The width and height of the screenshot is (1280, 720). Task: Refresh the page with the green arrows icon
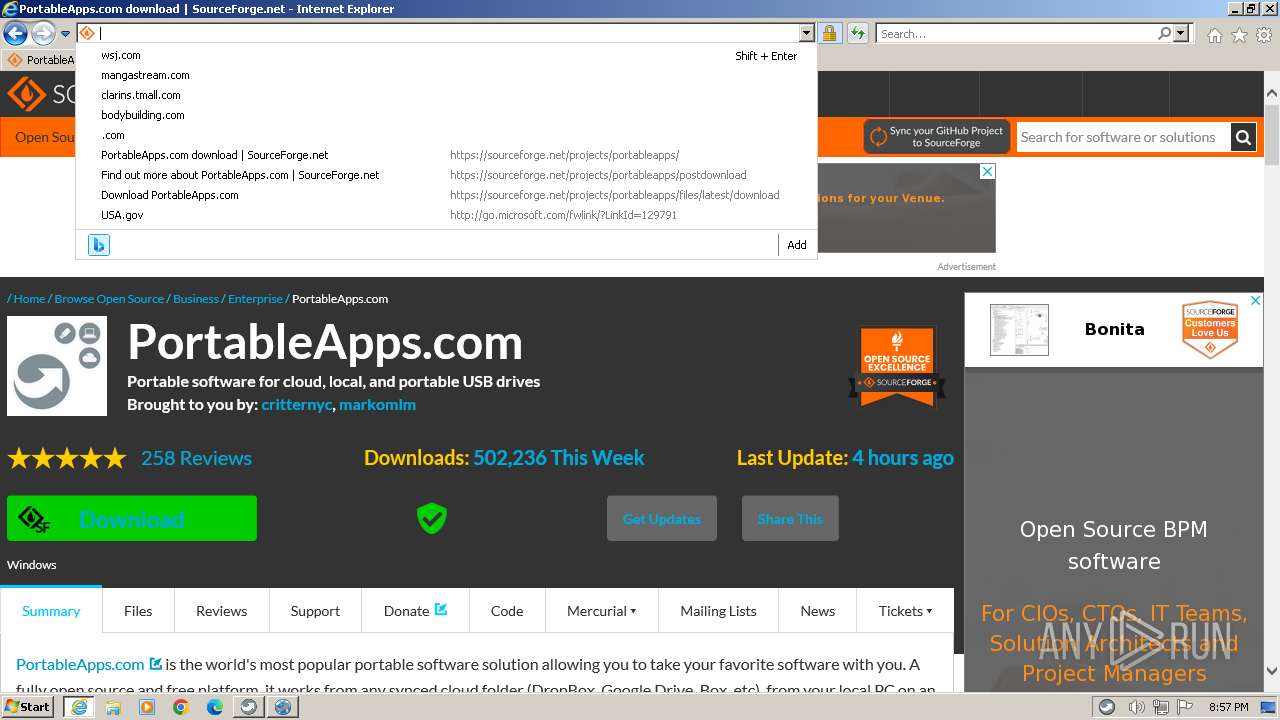857,33
